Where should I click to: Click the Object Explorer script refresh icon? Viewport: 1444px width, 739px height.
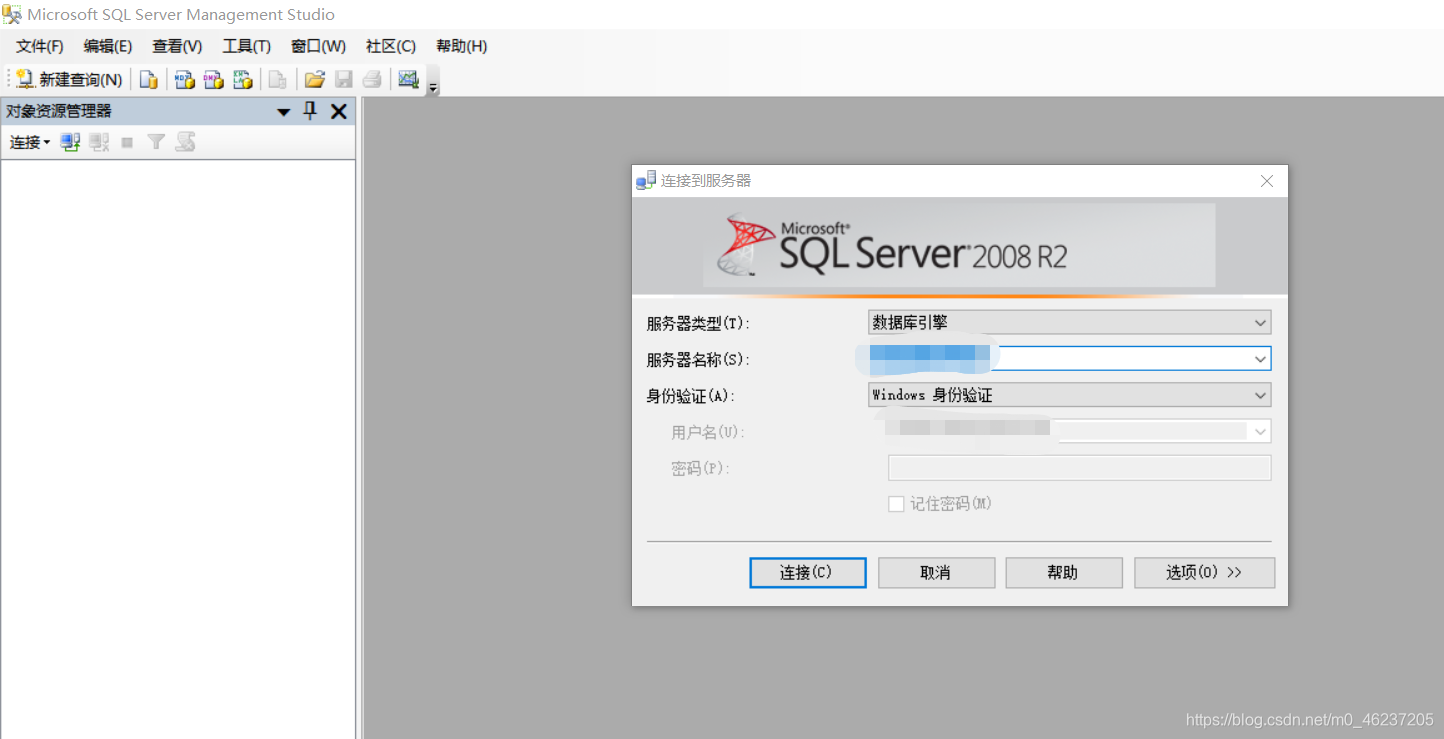[185, 142]
